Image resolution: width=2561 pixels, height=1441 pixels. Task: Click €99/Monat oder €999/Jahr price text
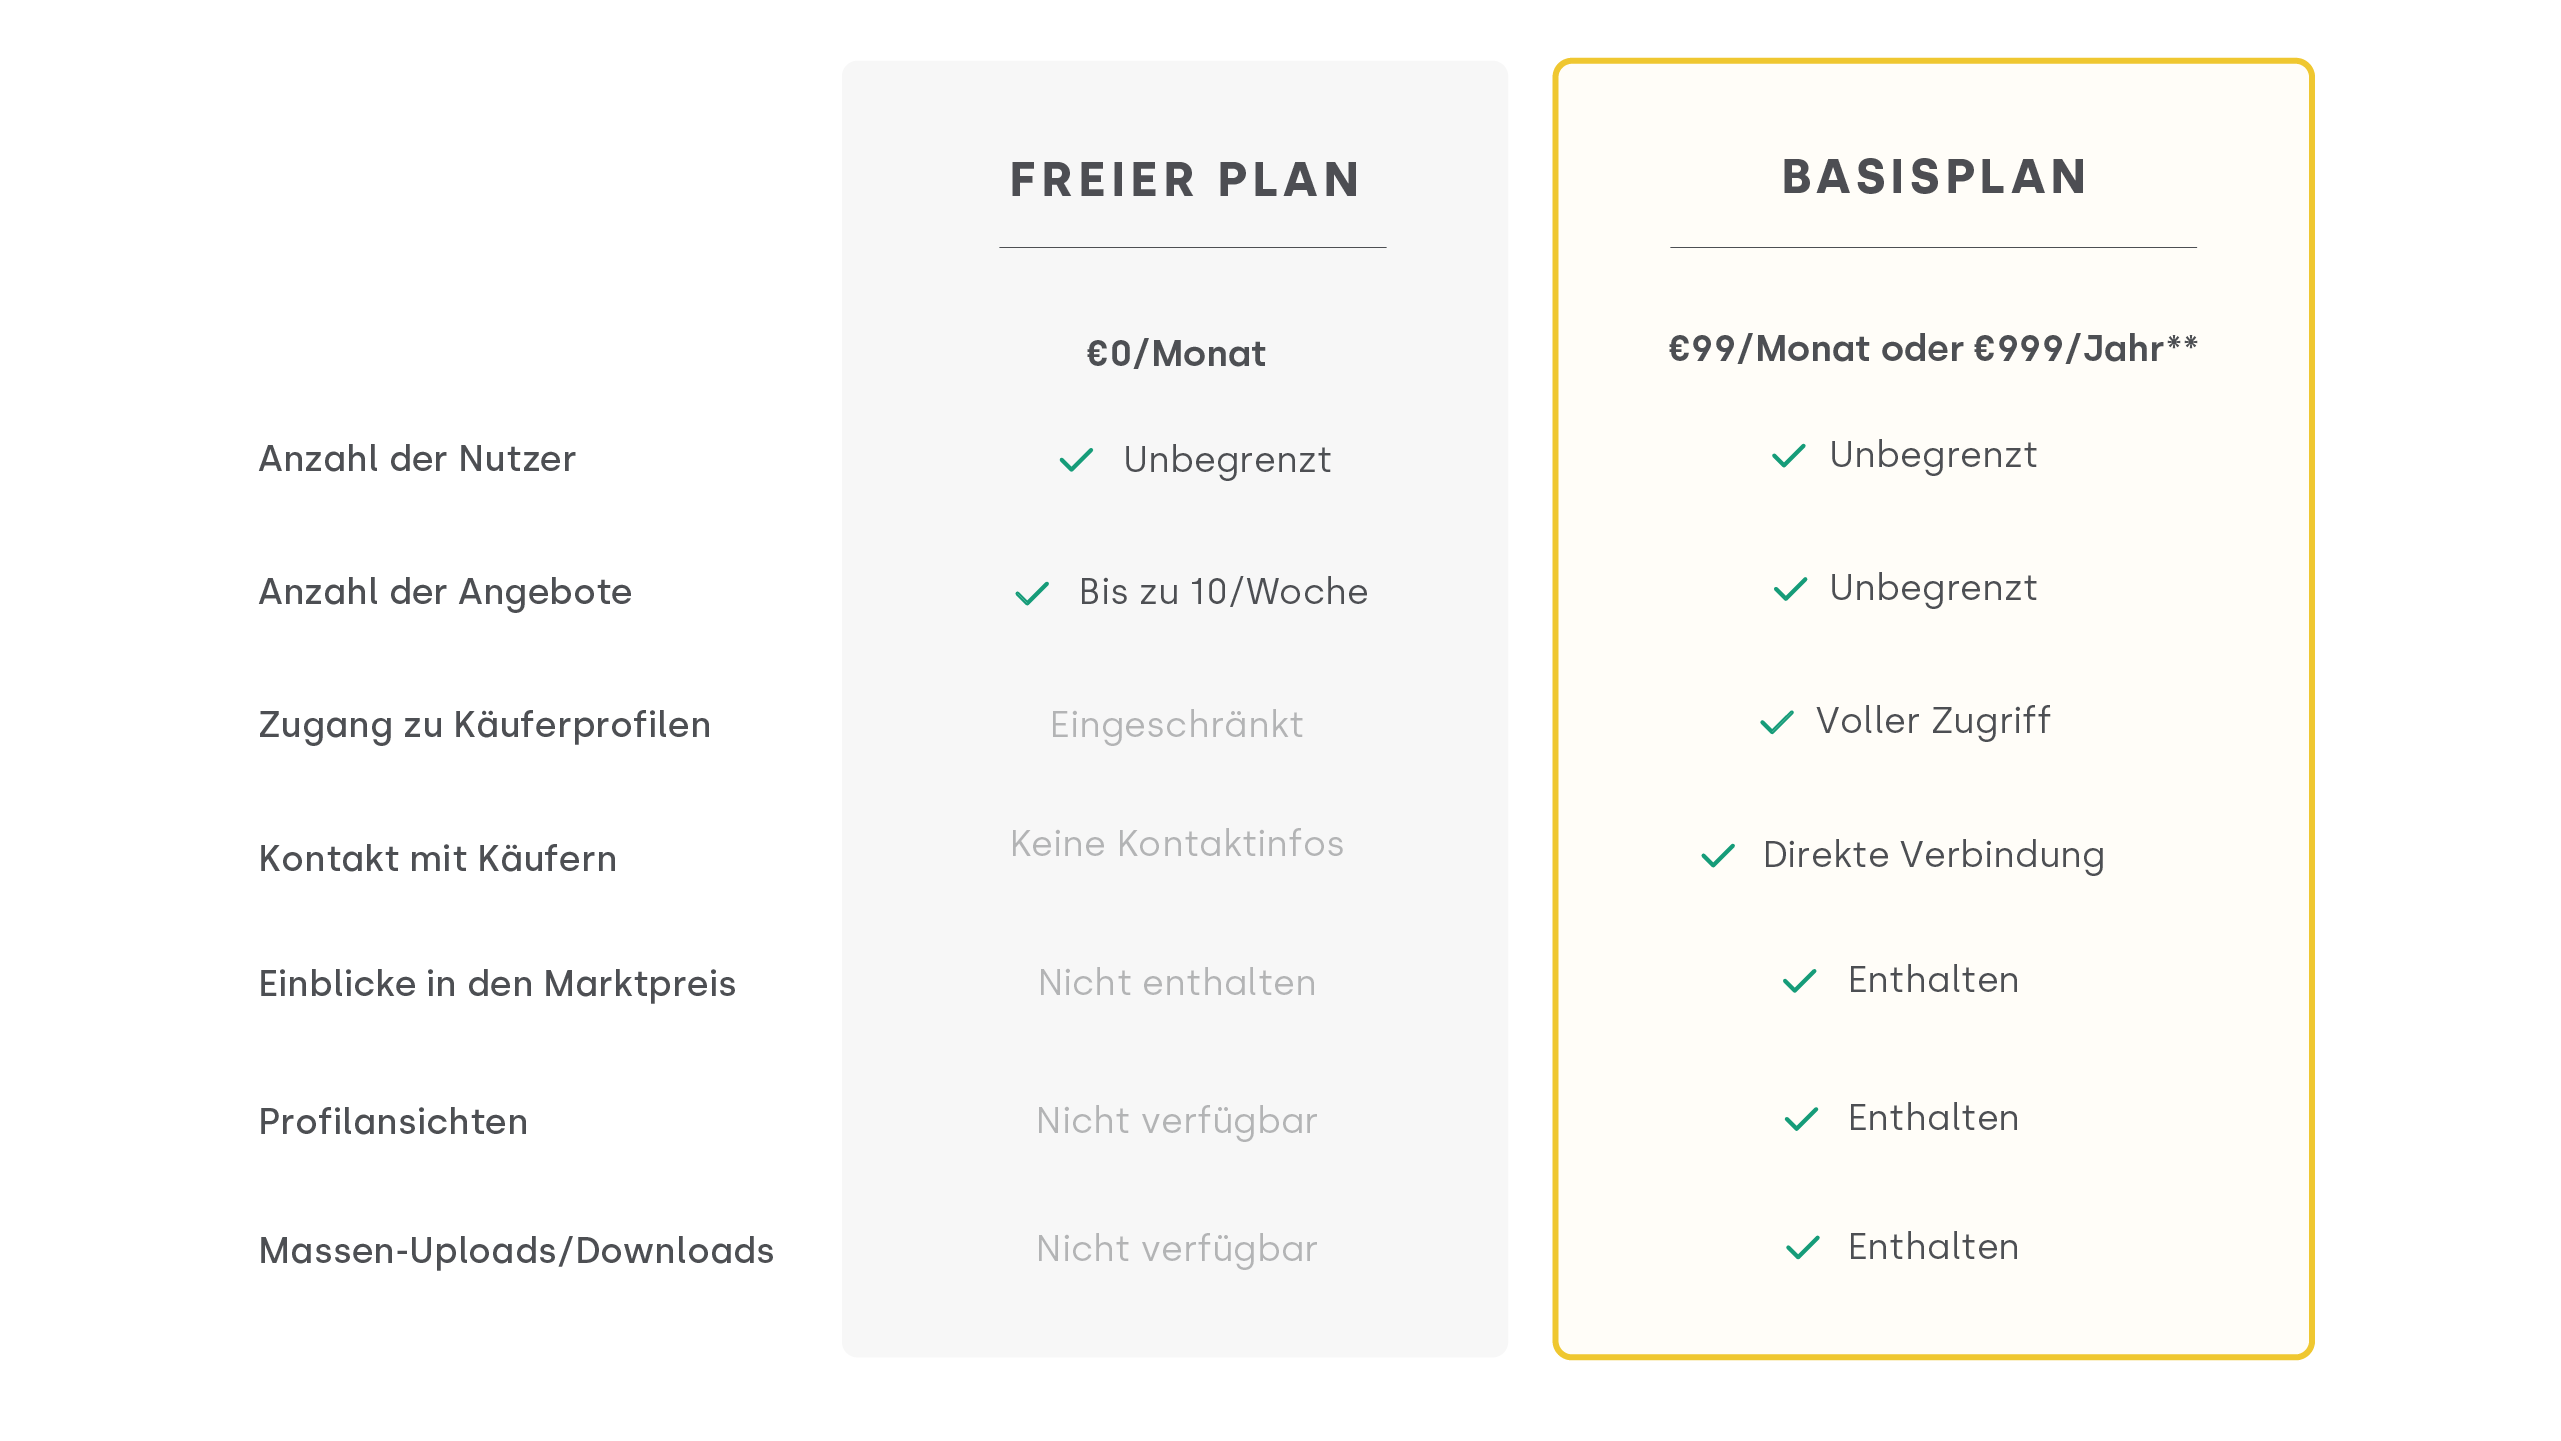[x=1932, y=349]
